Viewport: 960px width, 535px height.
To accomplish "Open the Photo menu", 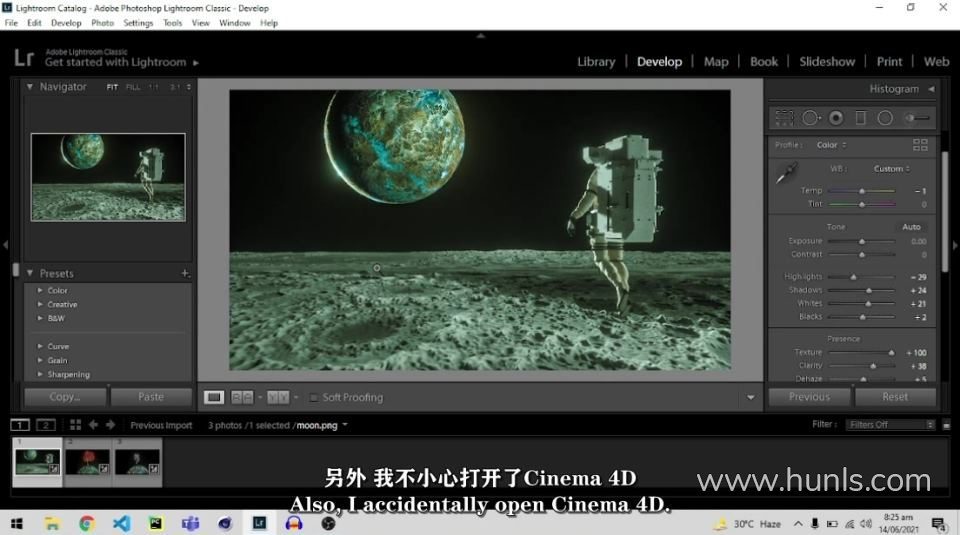I will (x=102, y=23).
